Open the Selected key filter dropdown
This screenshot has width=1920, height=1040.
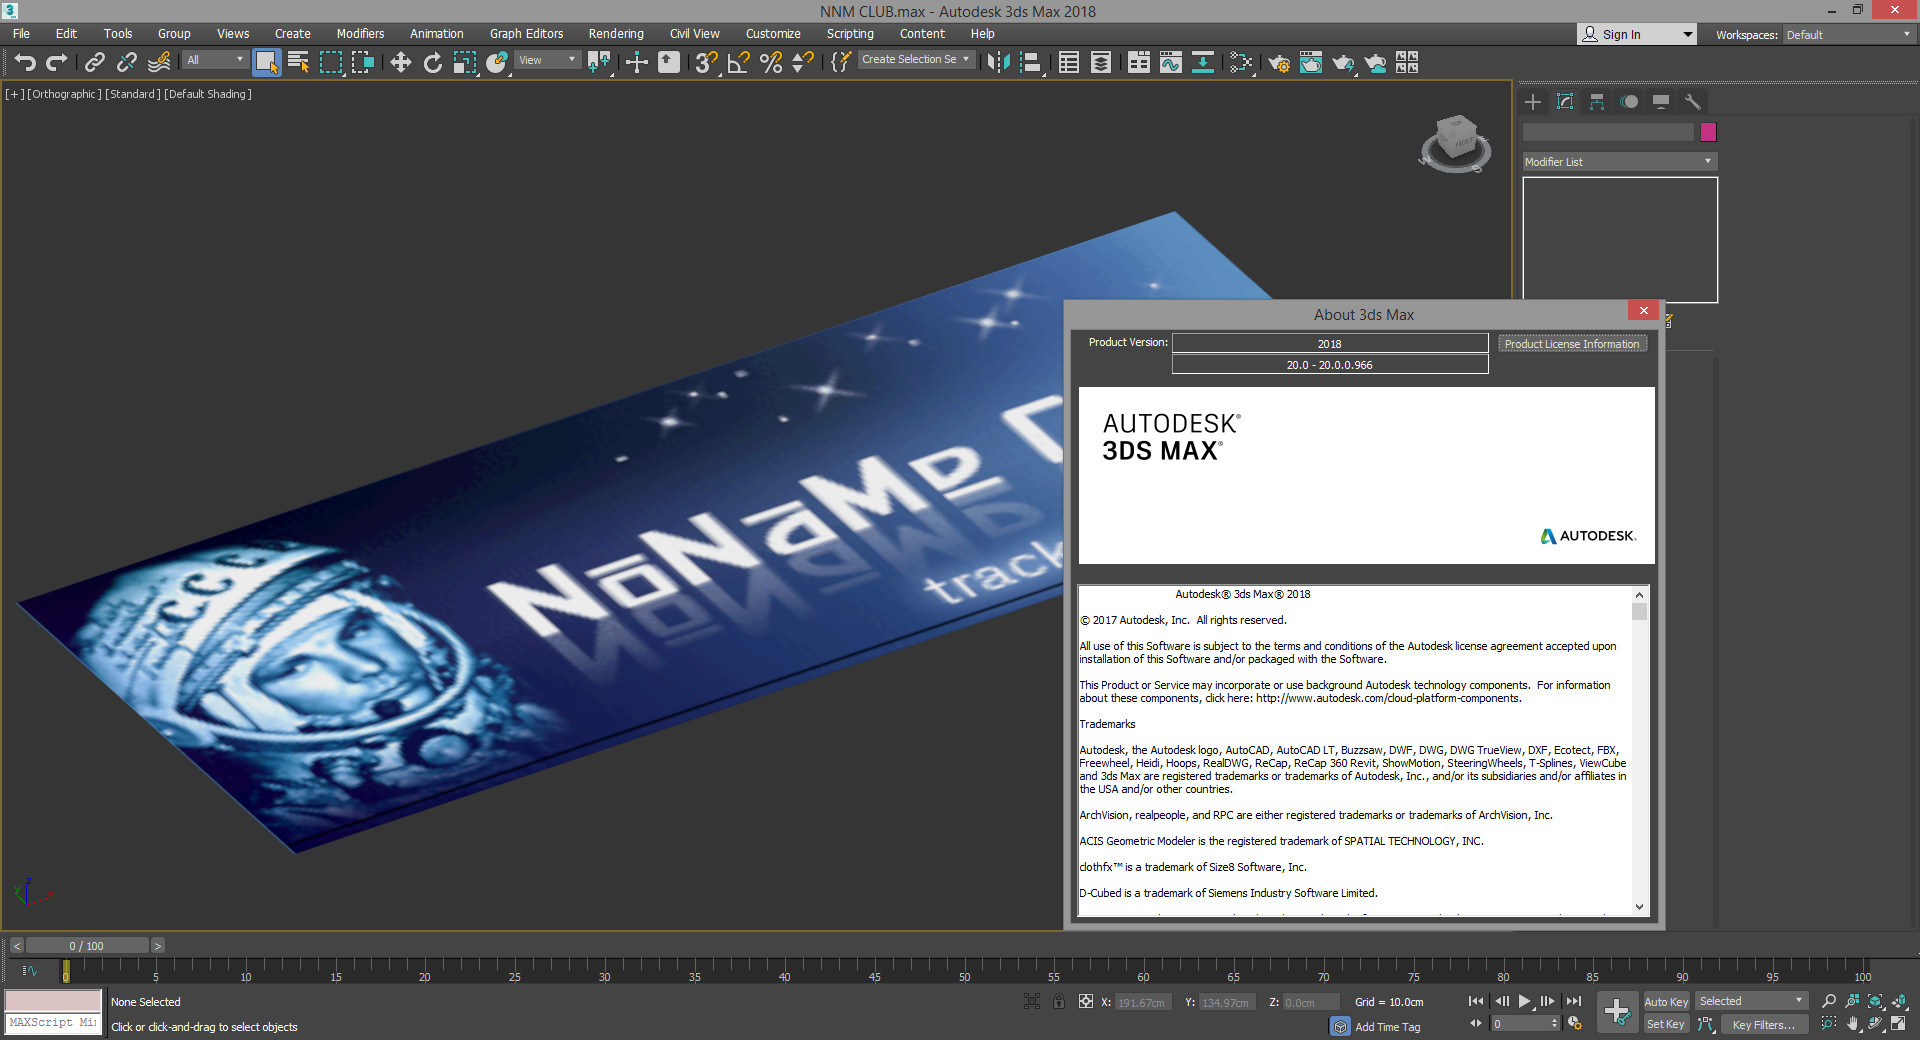[x=1751, y=1001]
